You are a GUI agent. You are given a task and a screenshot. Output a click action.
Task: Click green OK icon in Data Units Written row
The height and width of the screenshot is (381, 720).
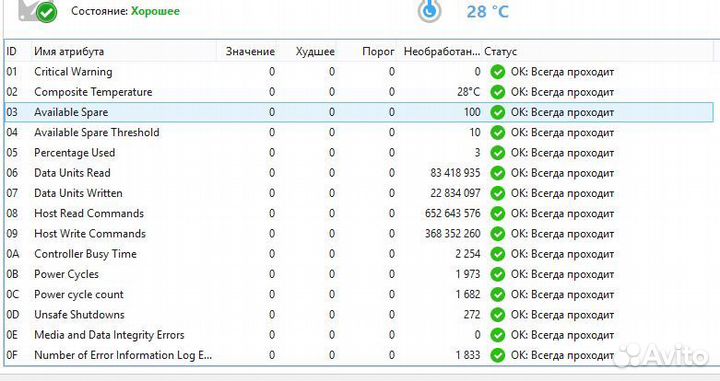(x=497, y=193)
